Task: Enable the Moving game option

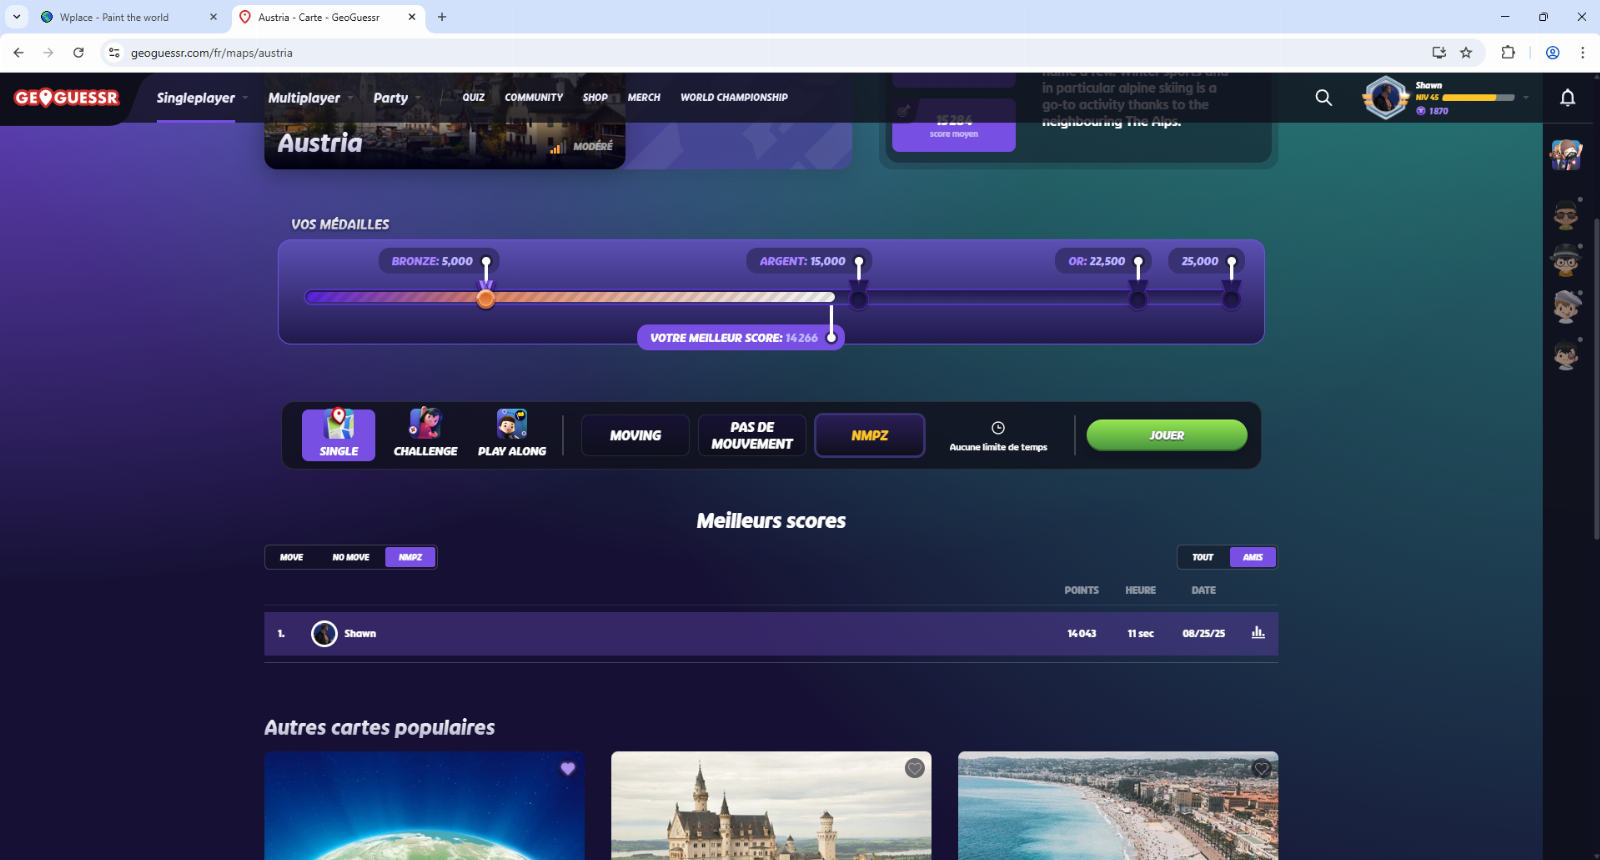Action: pyautogui.click(x=635, y=436)
